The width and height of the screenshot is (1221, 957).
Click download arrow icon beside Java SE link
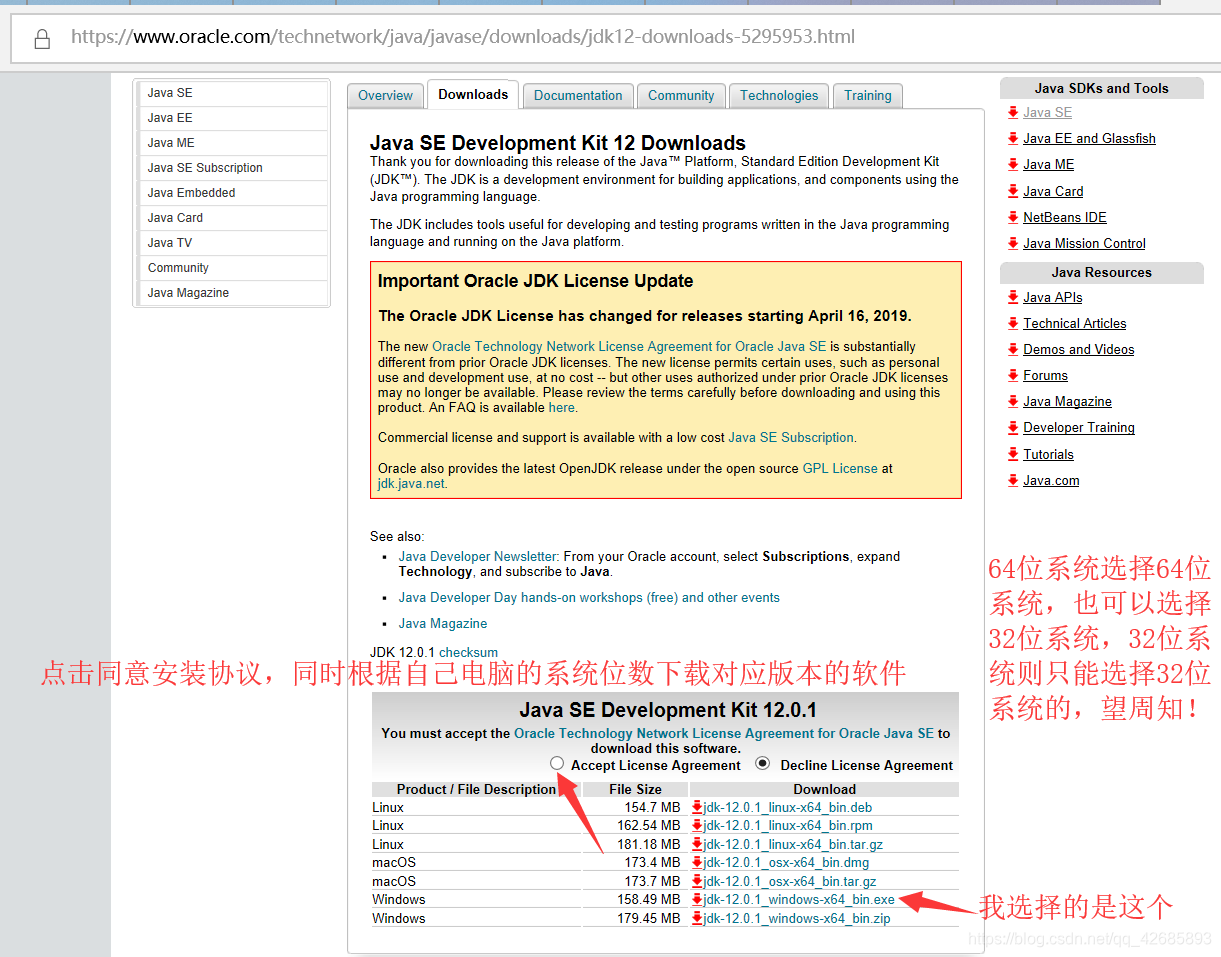coord(1013,112)
